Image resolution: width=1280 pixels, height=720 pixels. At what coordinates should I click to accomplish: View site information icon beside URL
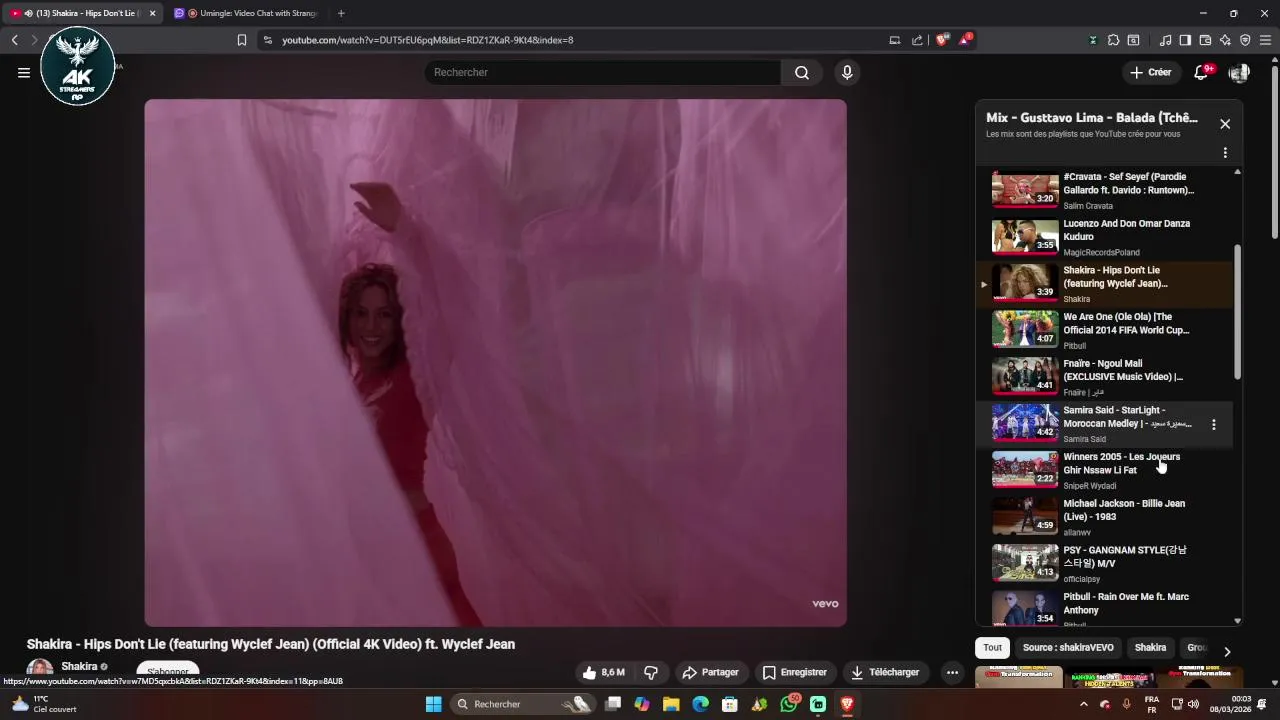pyautogui.click(x=267, y=40)
